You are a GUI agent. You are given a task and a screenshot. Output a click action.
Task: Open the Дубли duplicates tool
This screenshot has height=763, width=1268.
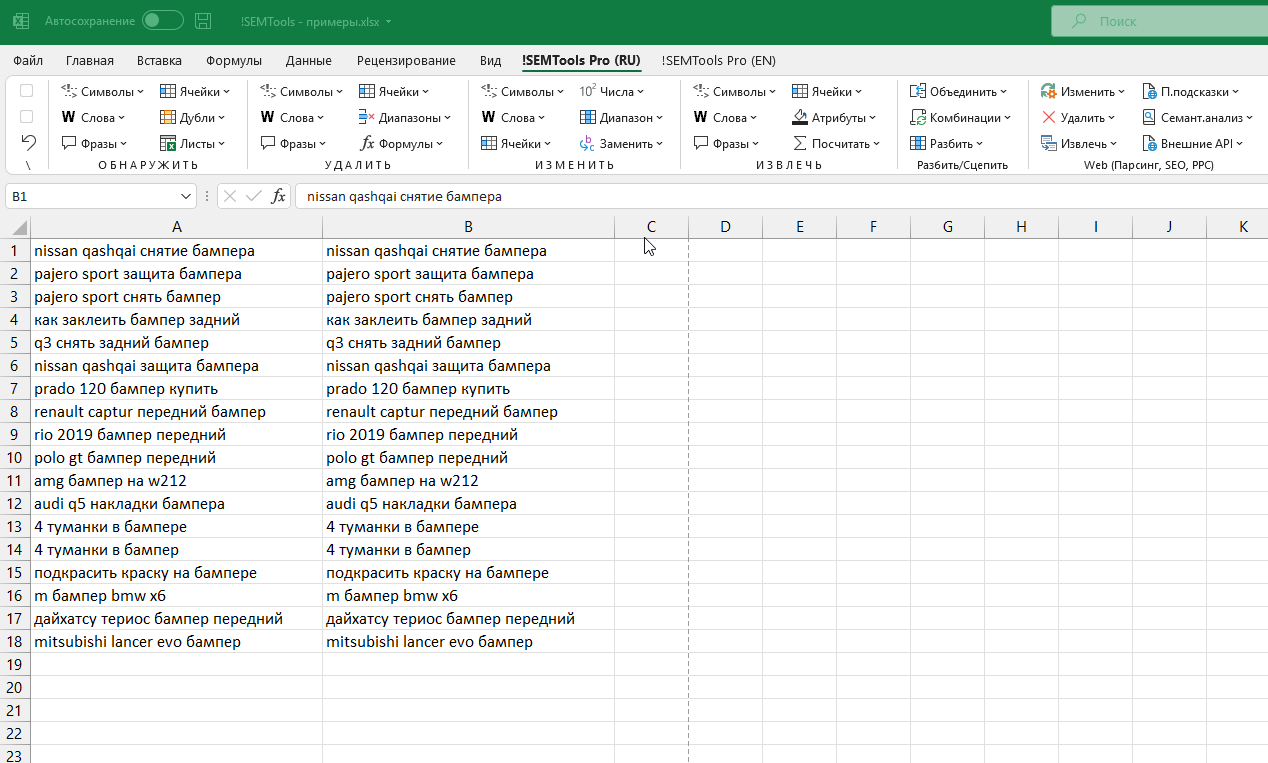point(193,117)
